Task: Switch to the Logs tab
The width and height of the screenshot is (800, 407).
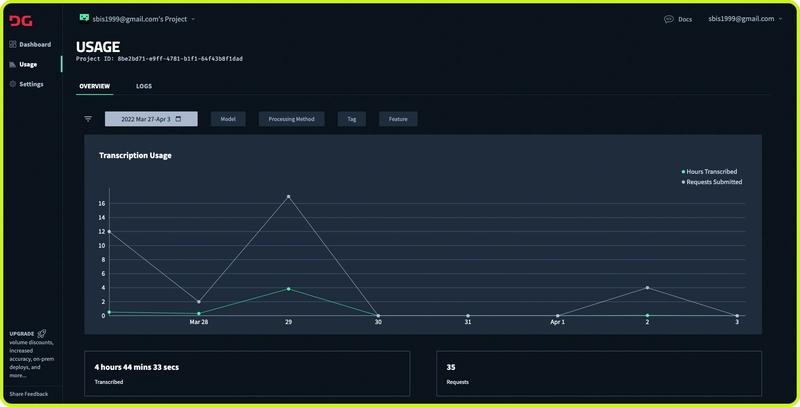Action: (144, 86)
